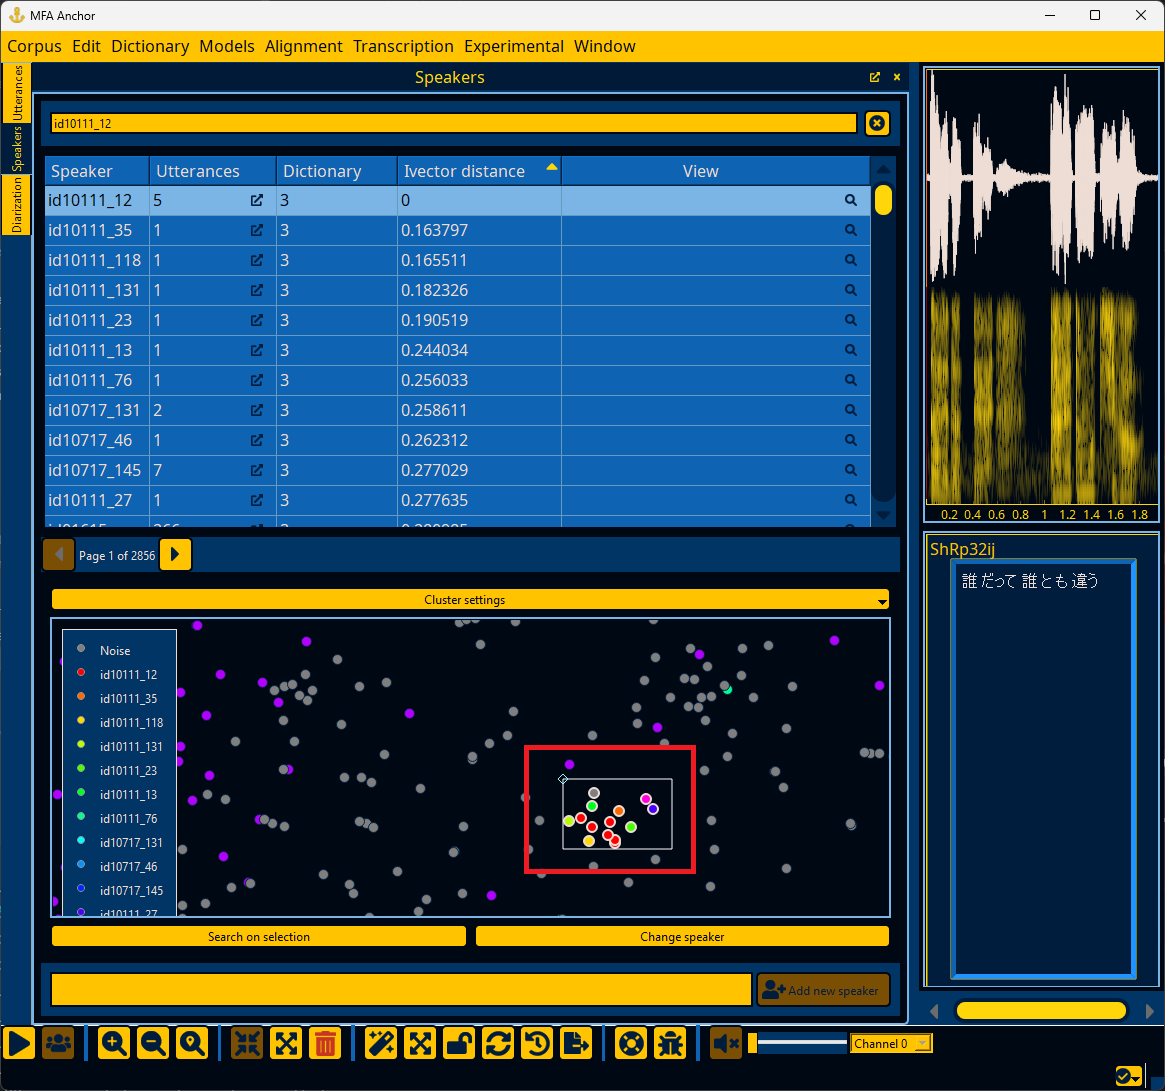Viewport: 1165px width, 1091px height.
Task: Click the history clock-arrow icon
Action: (x=537, y=1043)
